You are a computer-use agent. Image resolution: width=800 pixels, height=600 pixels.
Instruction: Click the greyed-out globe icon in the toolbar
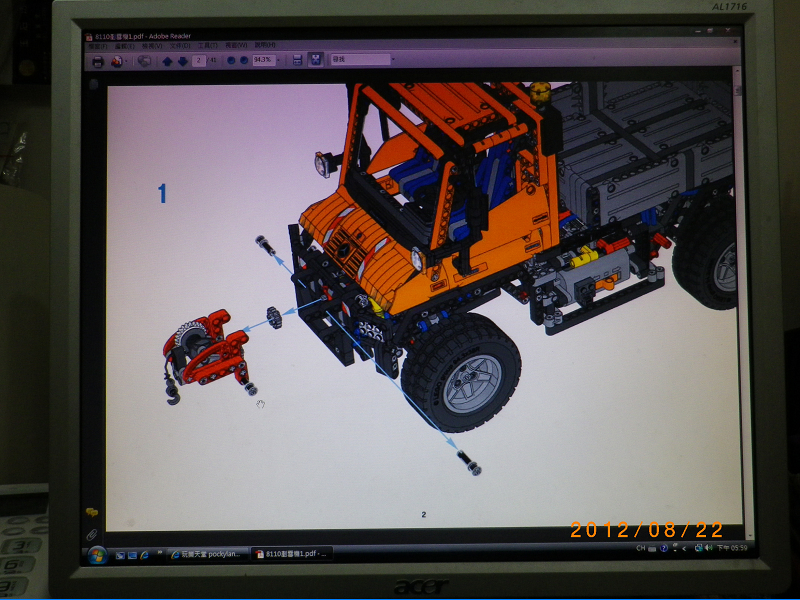pos(144,61)
